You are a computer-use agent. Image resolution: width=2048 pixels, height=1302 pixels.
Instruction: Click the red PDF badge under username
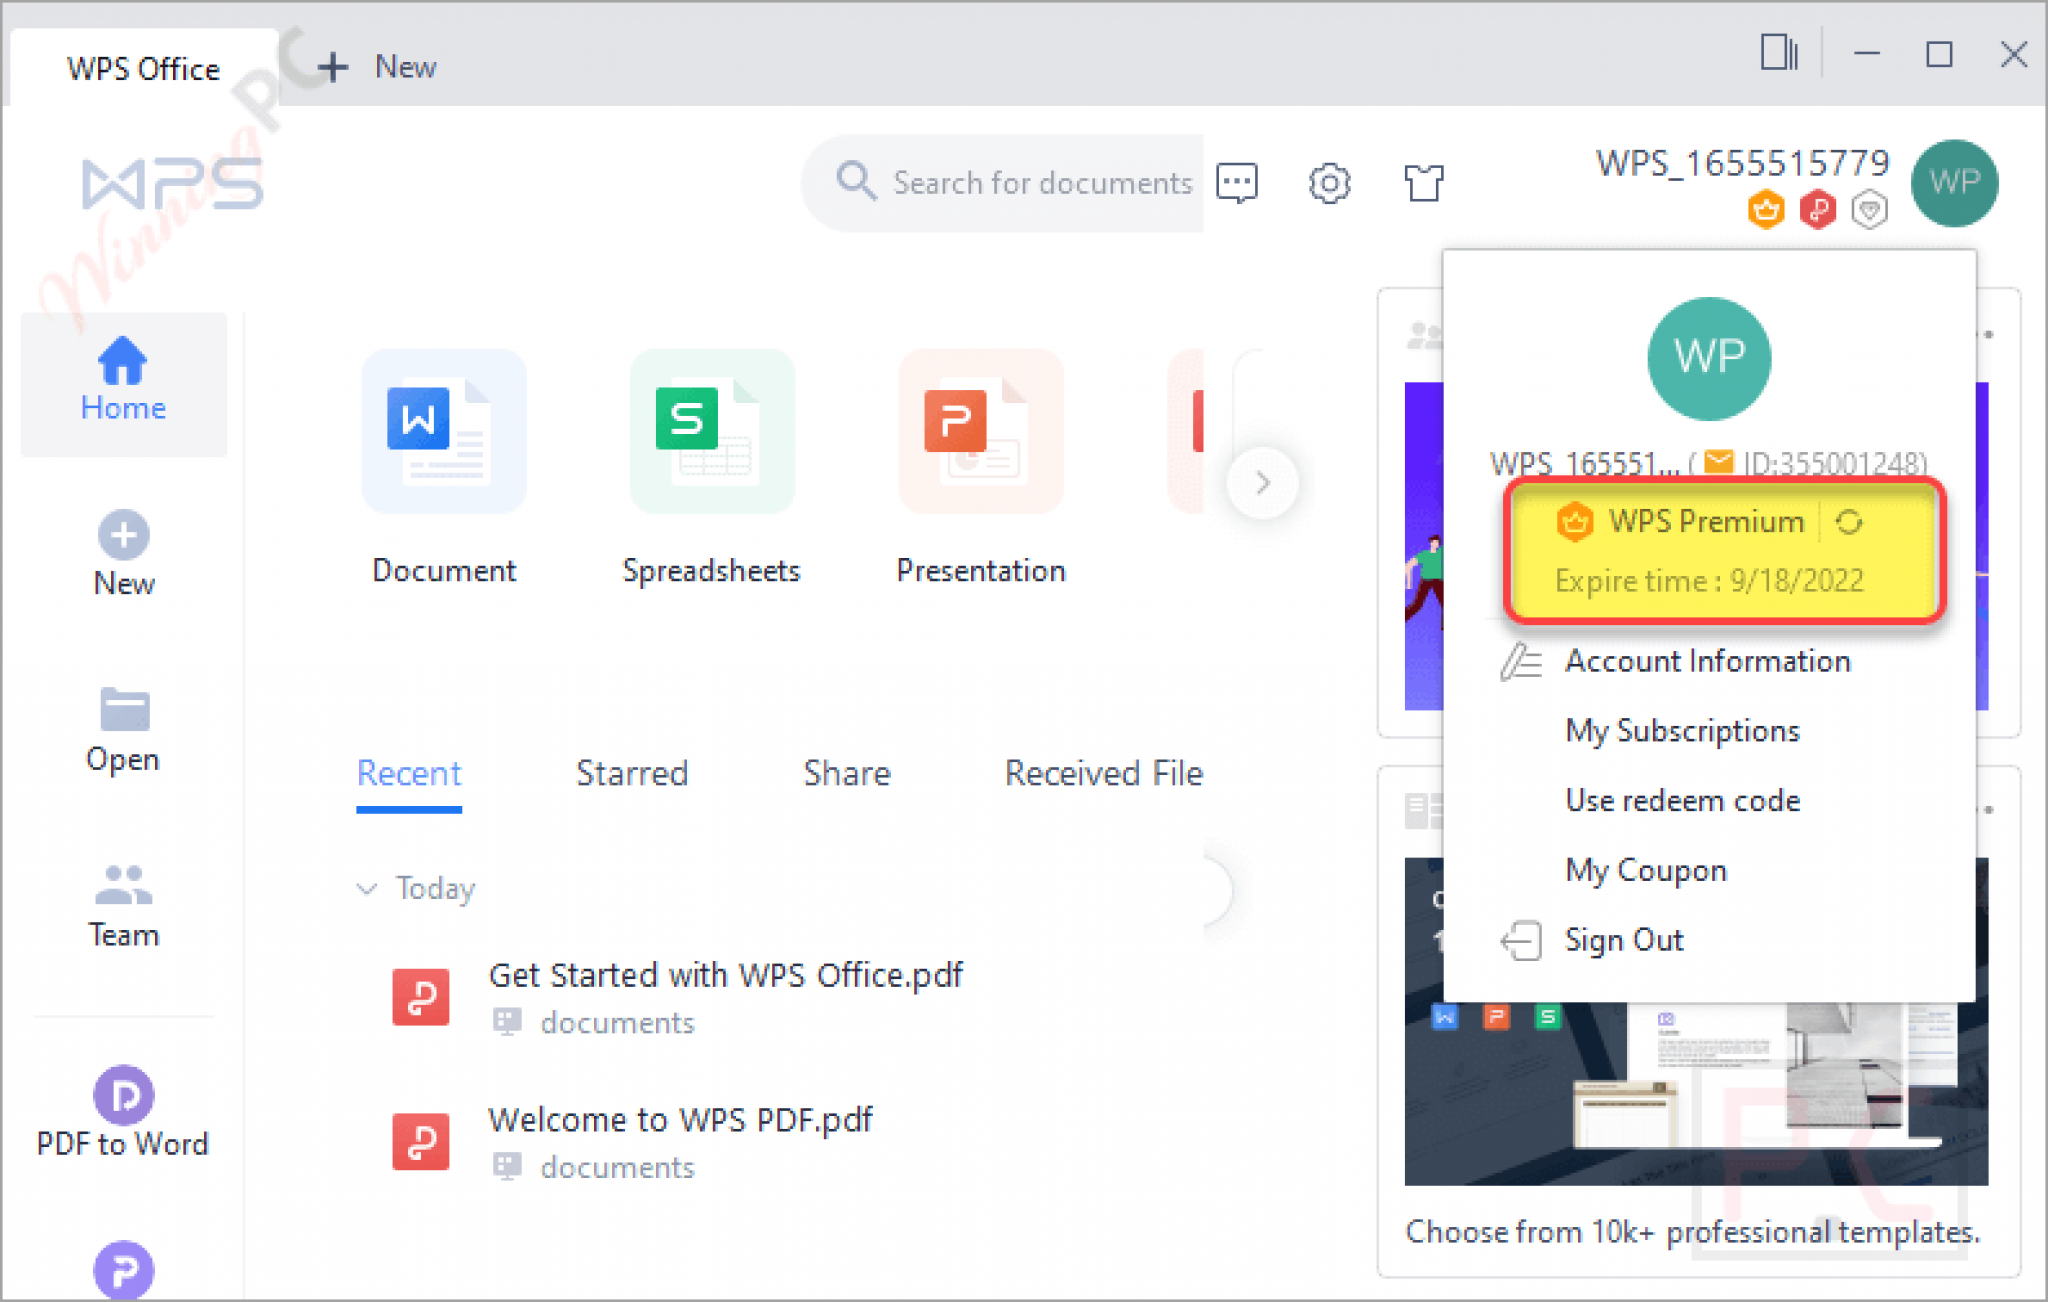[x=1818, y=210]
